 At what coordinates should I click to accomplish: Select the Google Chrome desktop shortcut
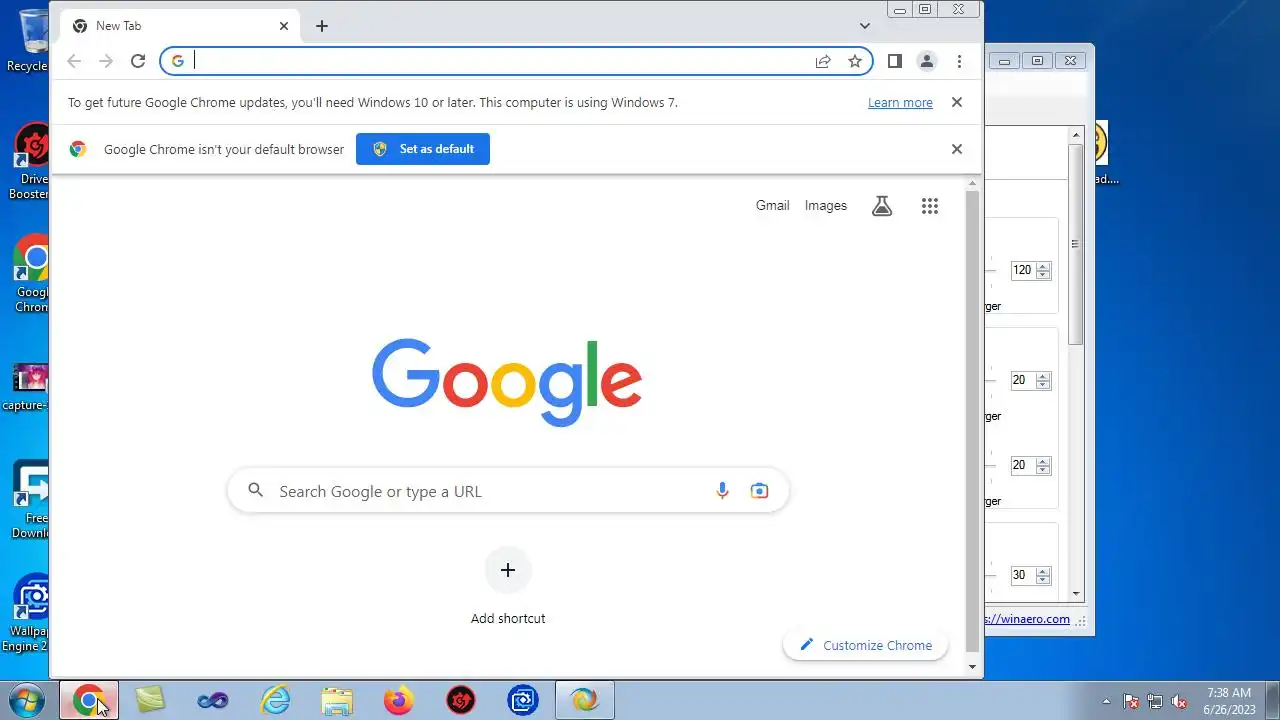coord(31,275)
